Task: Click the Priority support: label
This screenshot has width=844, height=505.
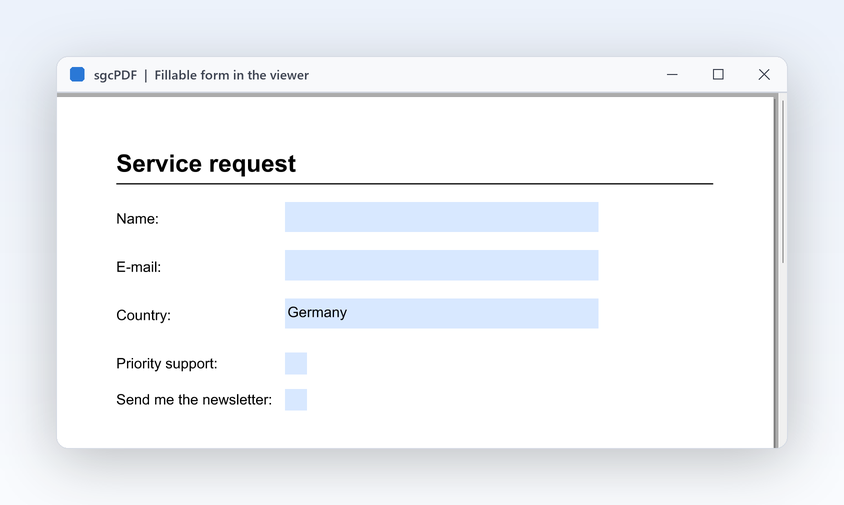Action: (167, 364)
